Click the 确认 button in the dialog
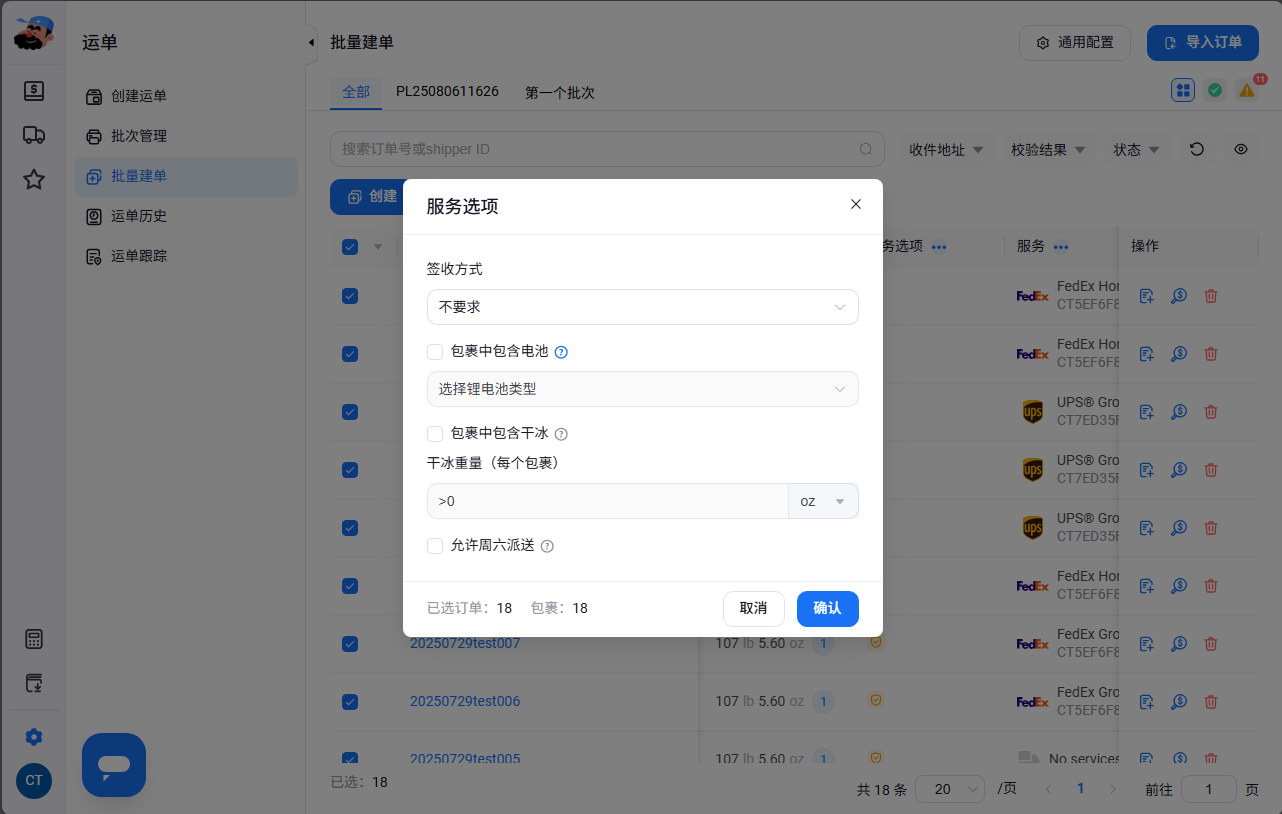The image size is (1282, 814). point(828,608)
